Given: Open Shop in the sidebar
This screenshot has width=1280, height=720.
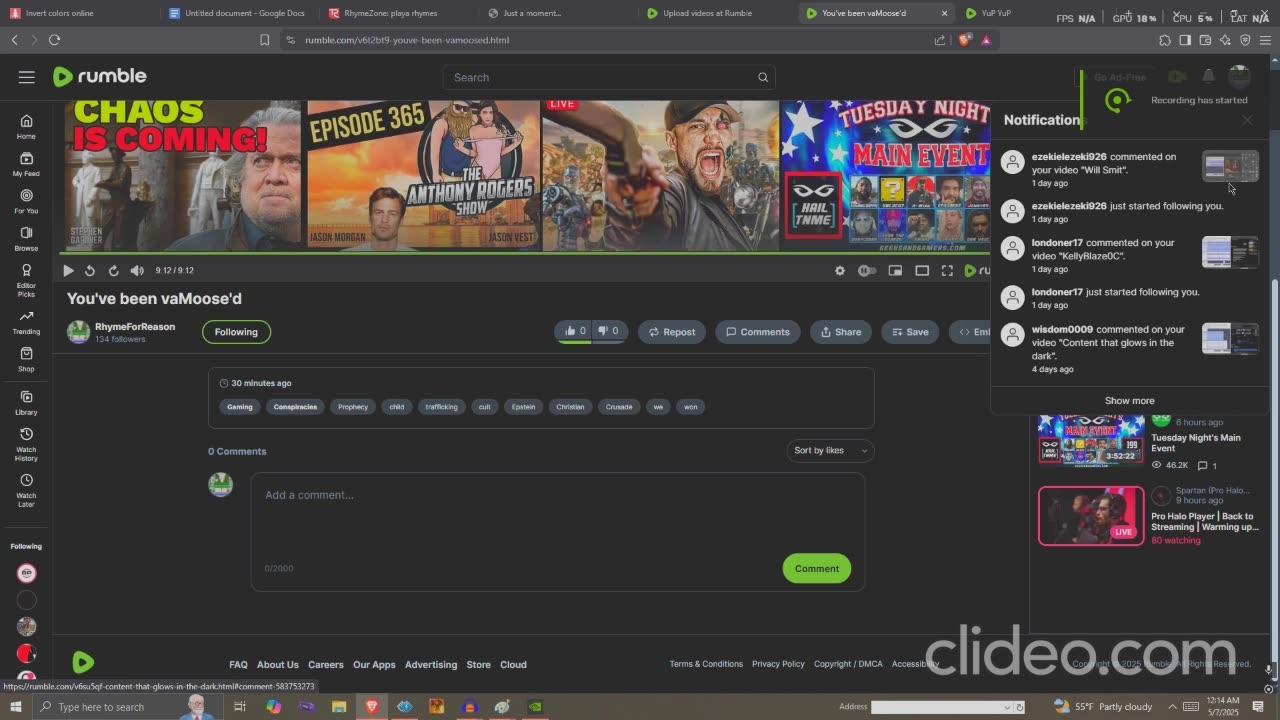Looking at the screenshot, I should (x=26, y=360).
